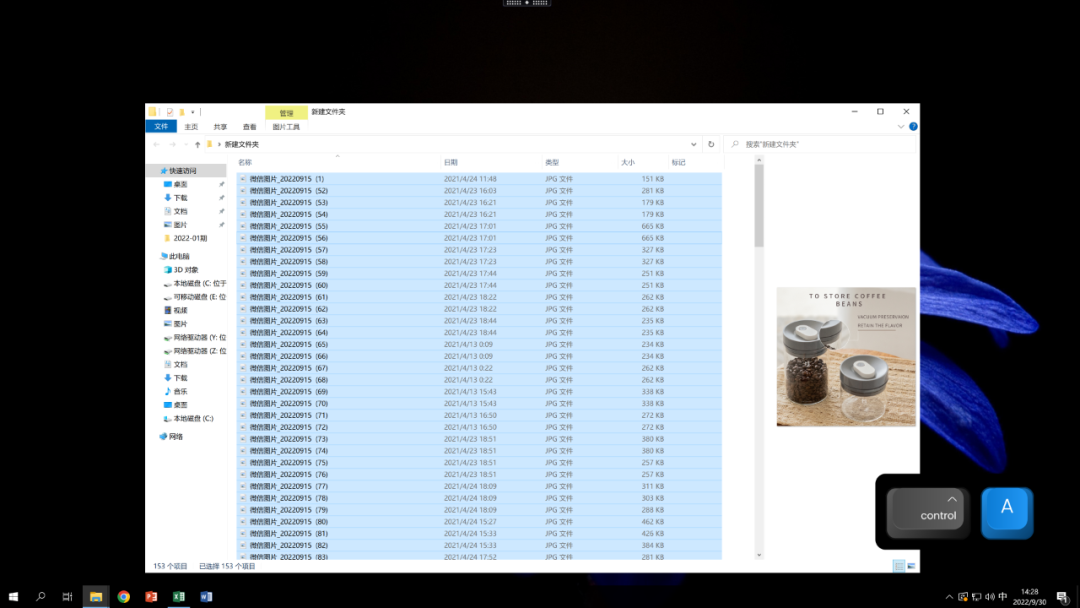Click the yellow 管理 (Manage) contextual tab

click(286, 112)
